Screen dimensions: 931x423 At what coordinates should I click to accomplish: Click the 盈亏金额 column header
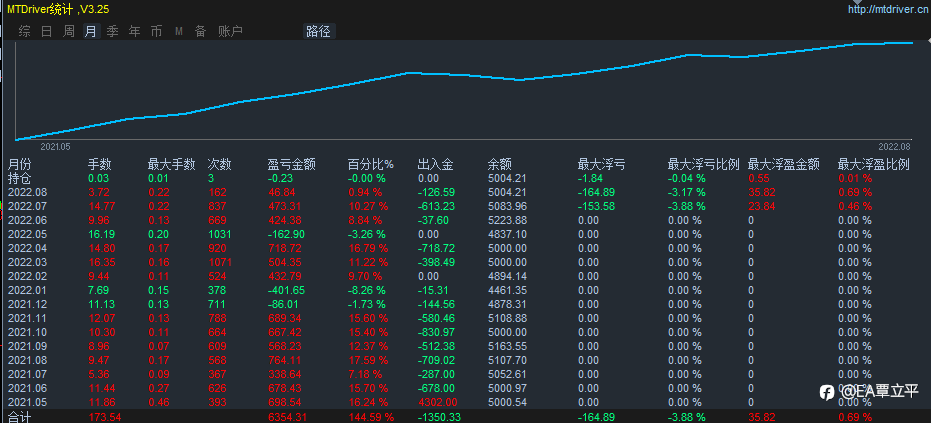[x=292, y=165]
